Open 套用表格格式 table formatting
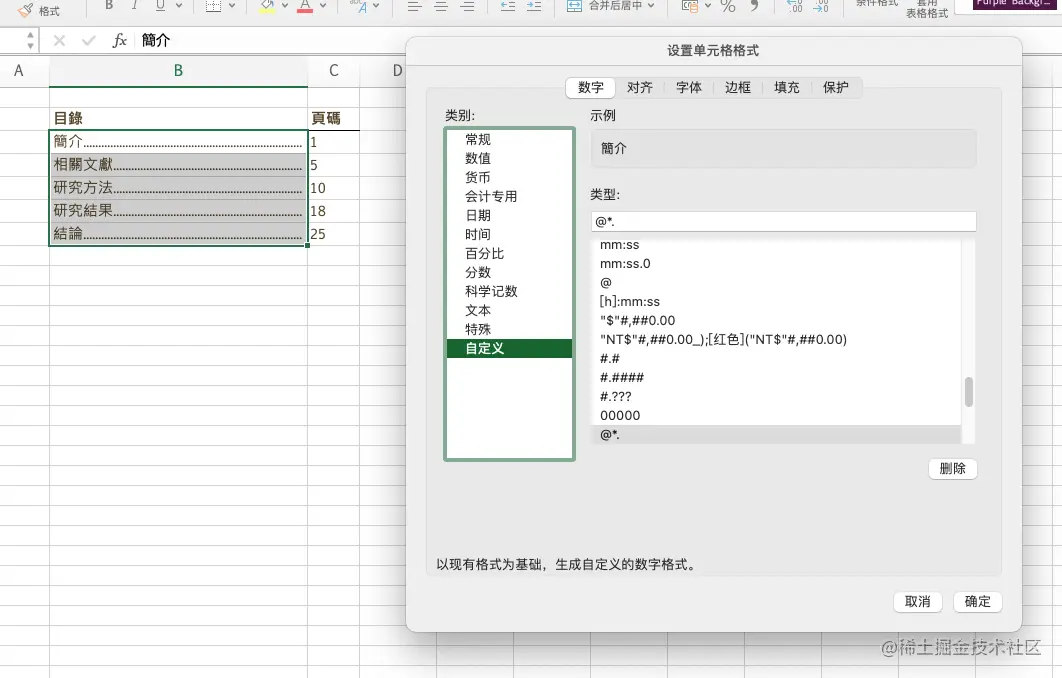This screenshot has height=678, width=1062. (927, 9)
